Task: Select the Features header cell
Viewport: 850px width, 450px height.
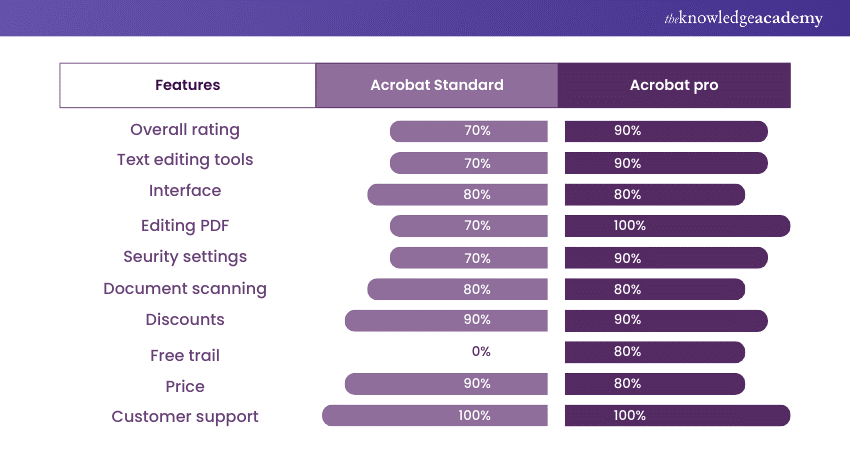Action: pyautogui.click(x=187, y=85)
